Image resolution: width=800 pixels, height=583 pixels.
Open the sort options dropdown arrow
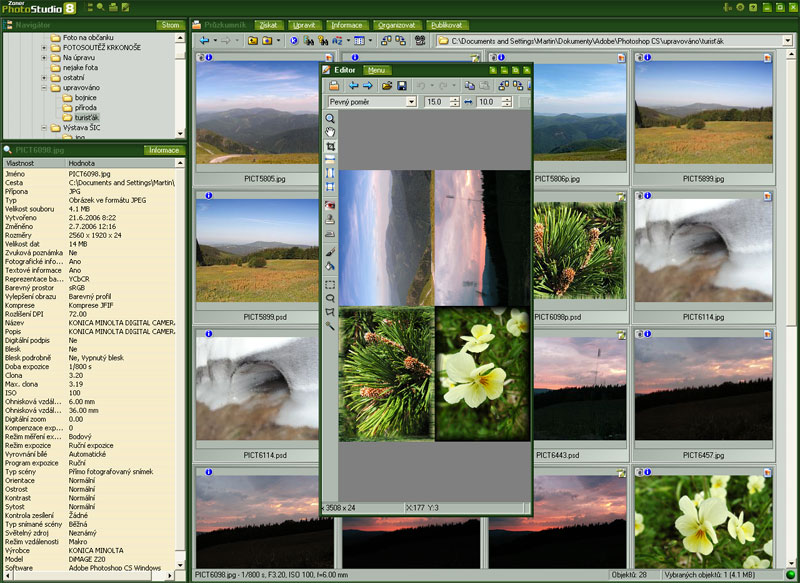click(x=348, y=41)
